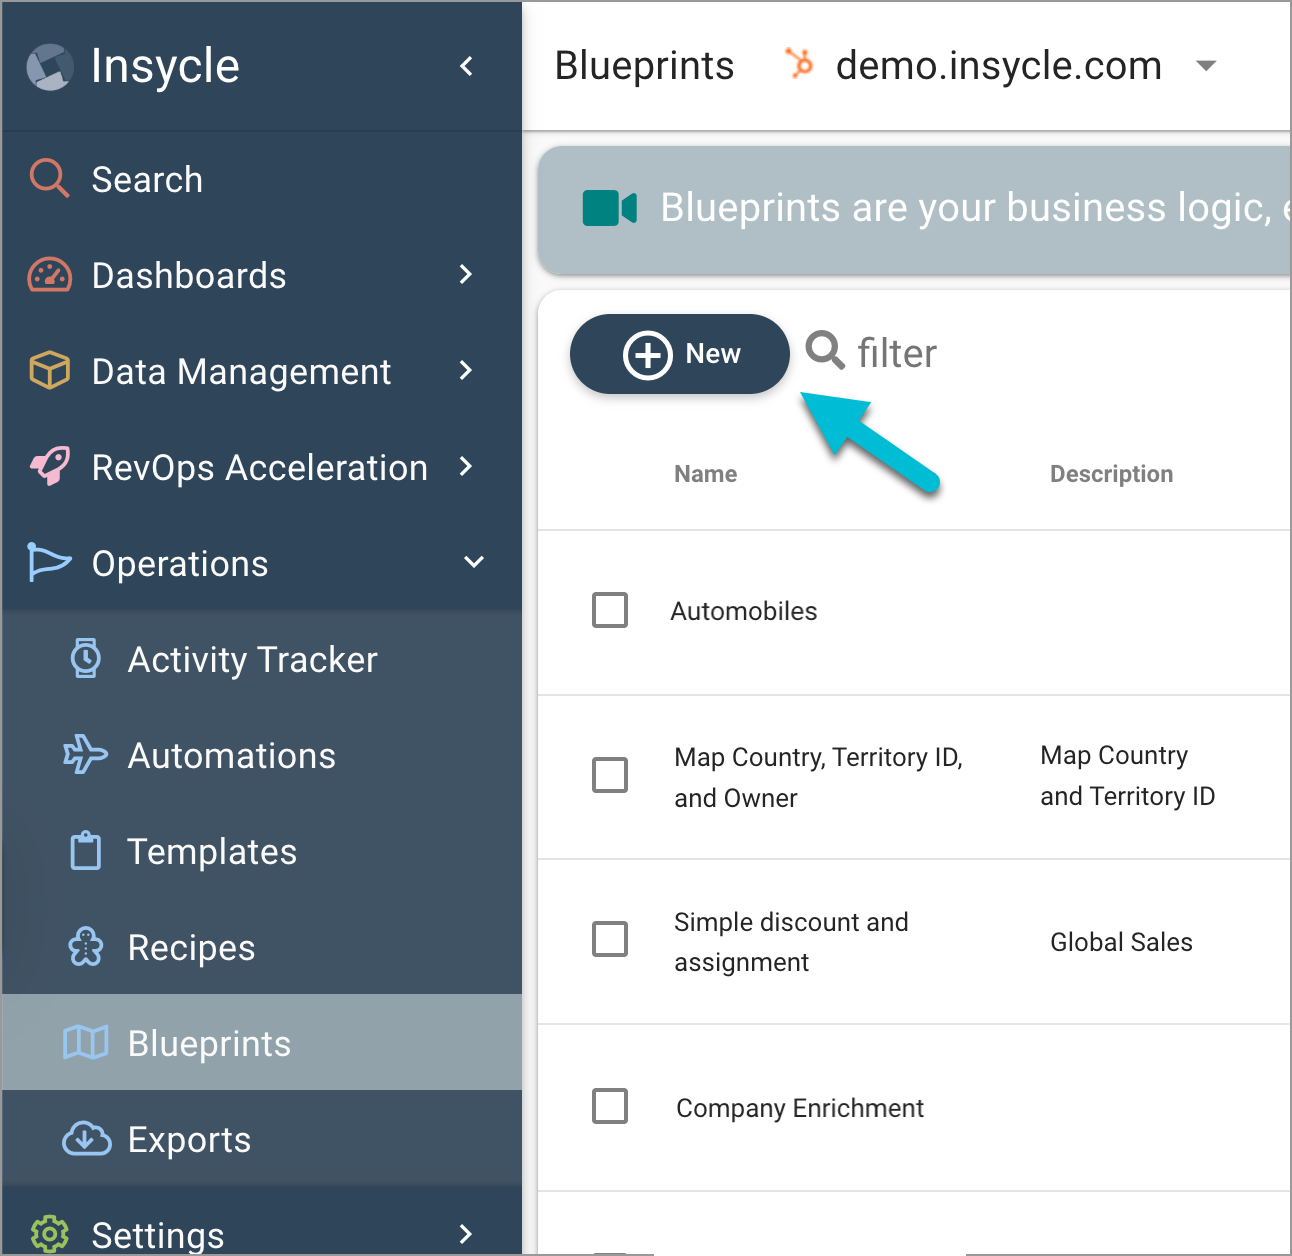Click the Blueprints are your business logic banner
The height and width of the screenshot is (1256, 1292).
[914, 210]
